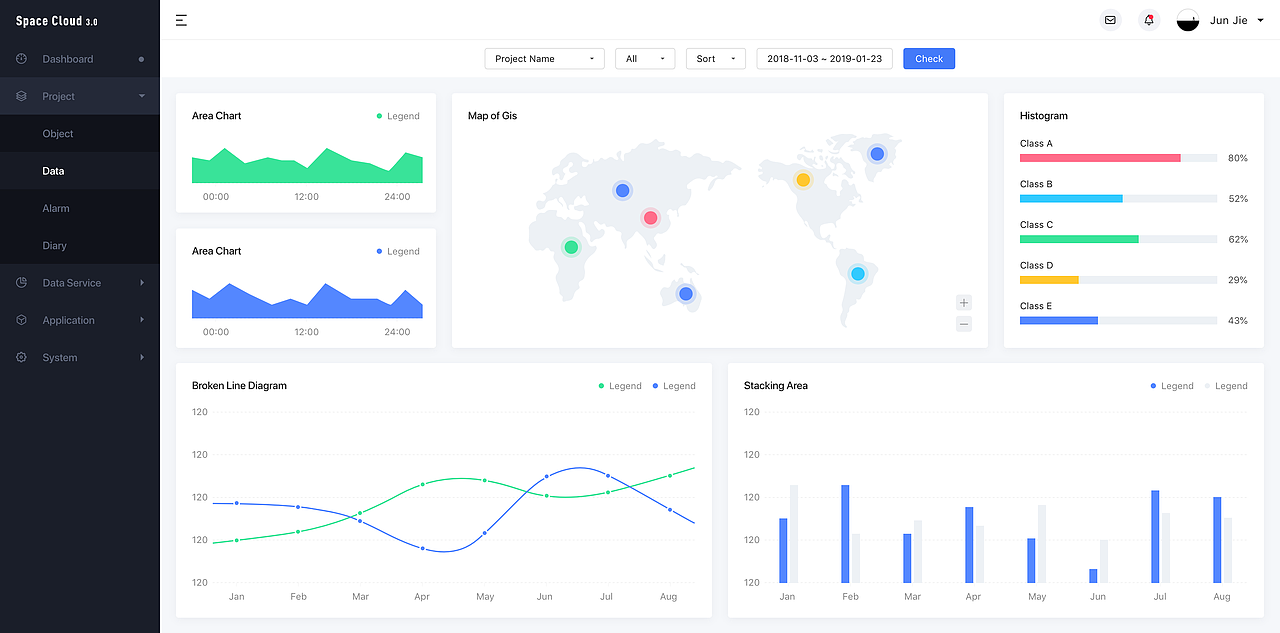The image size is (1280, 633).
Task: Zoom out the map with minus button
Action: [964, 324]
